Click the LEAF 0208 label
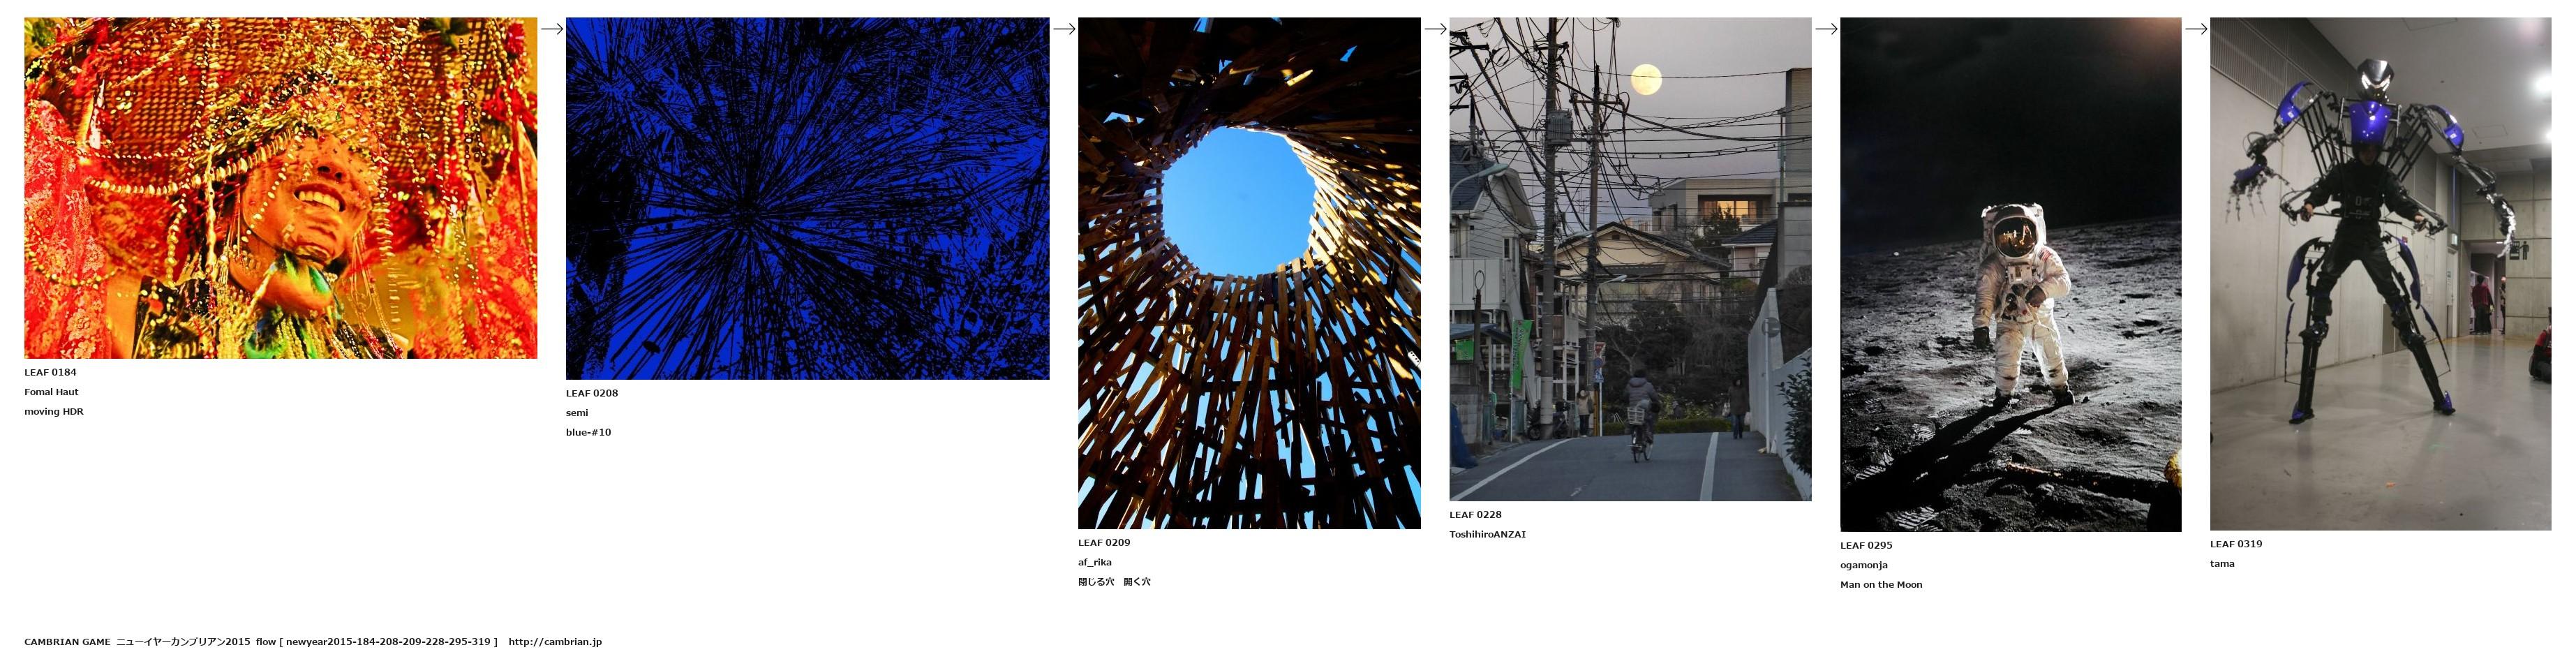Image resolution: width=2576 pixels, height=659 pixels. (592, 393)
